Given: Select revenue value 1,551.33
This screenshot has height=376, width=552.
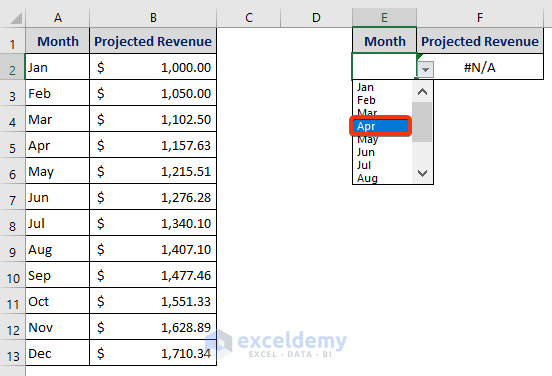Looking at the screenshot, I should 153,301.
